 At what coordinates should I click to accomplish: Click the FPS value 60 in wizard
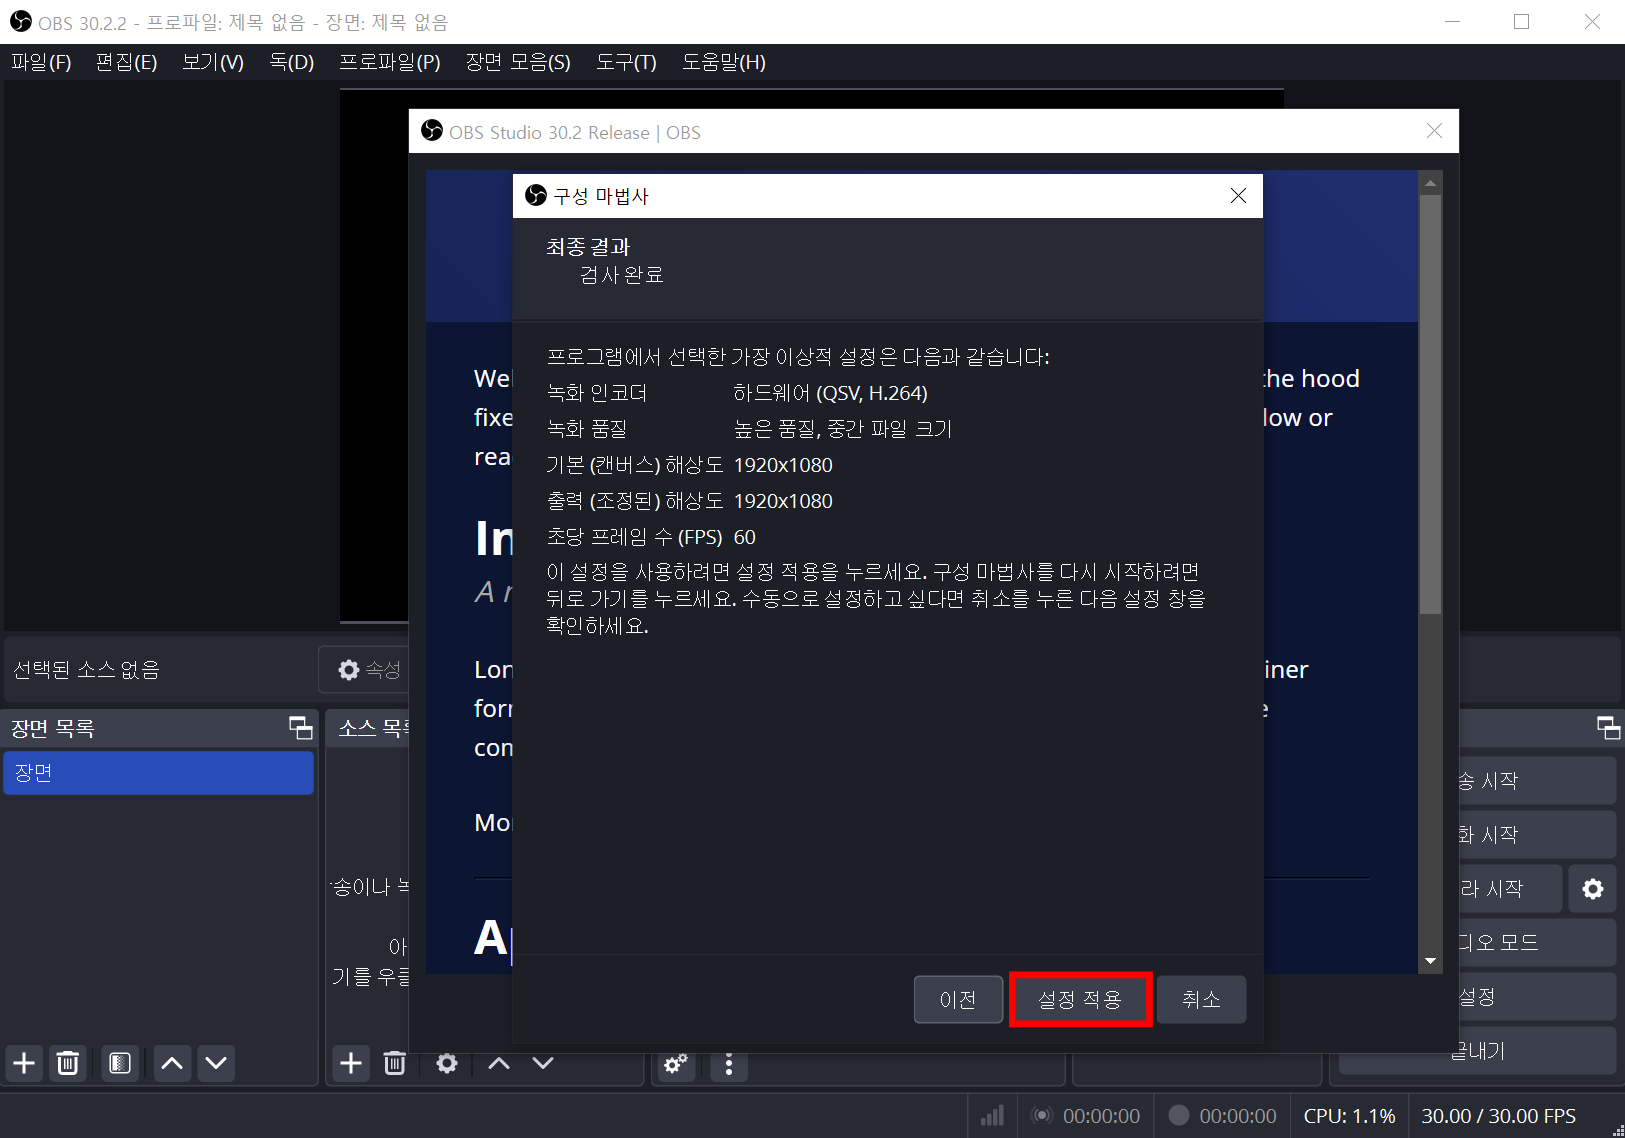(x=745, y=537)
